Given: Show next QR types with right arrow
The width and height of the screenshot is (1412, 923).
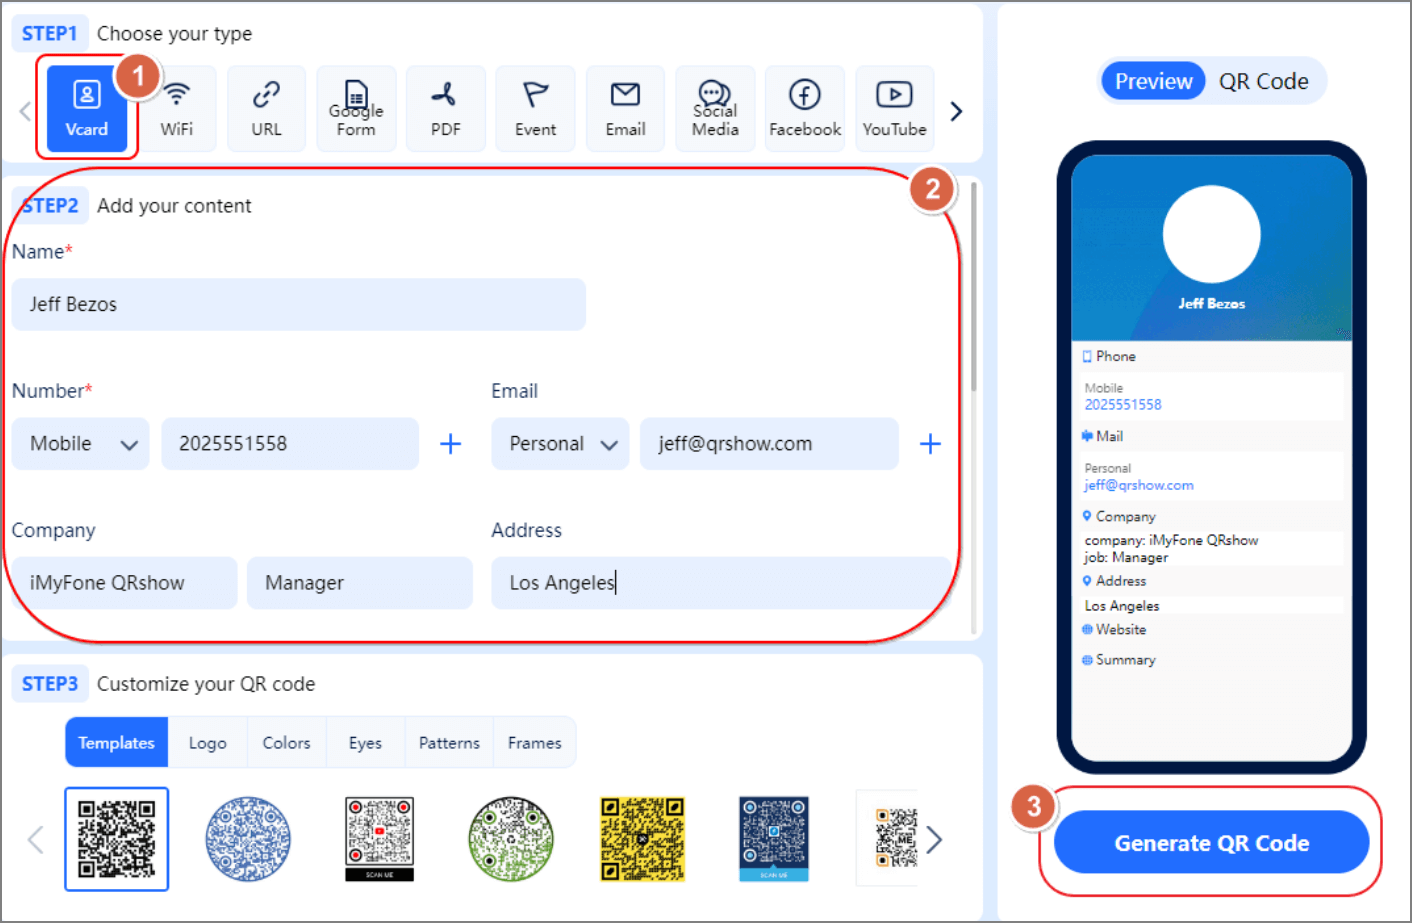Looking at the screenshot, I should click(956, 110).
